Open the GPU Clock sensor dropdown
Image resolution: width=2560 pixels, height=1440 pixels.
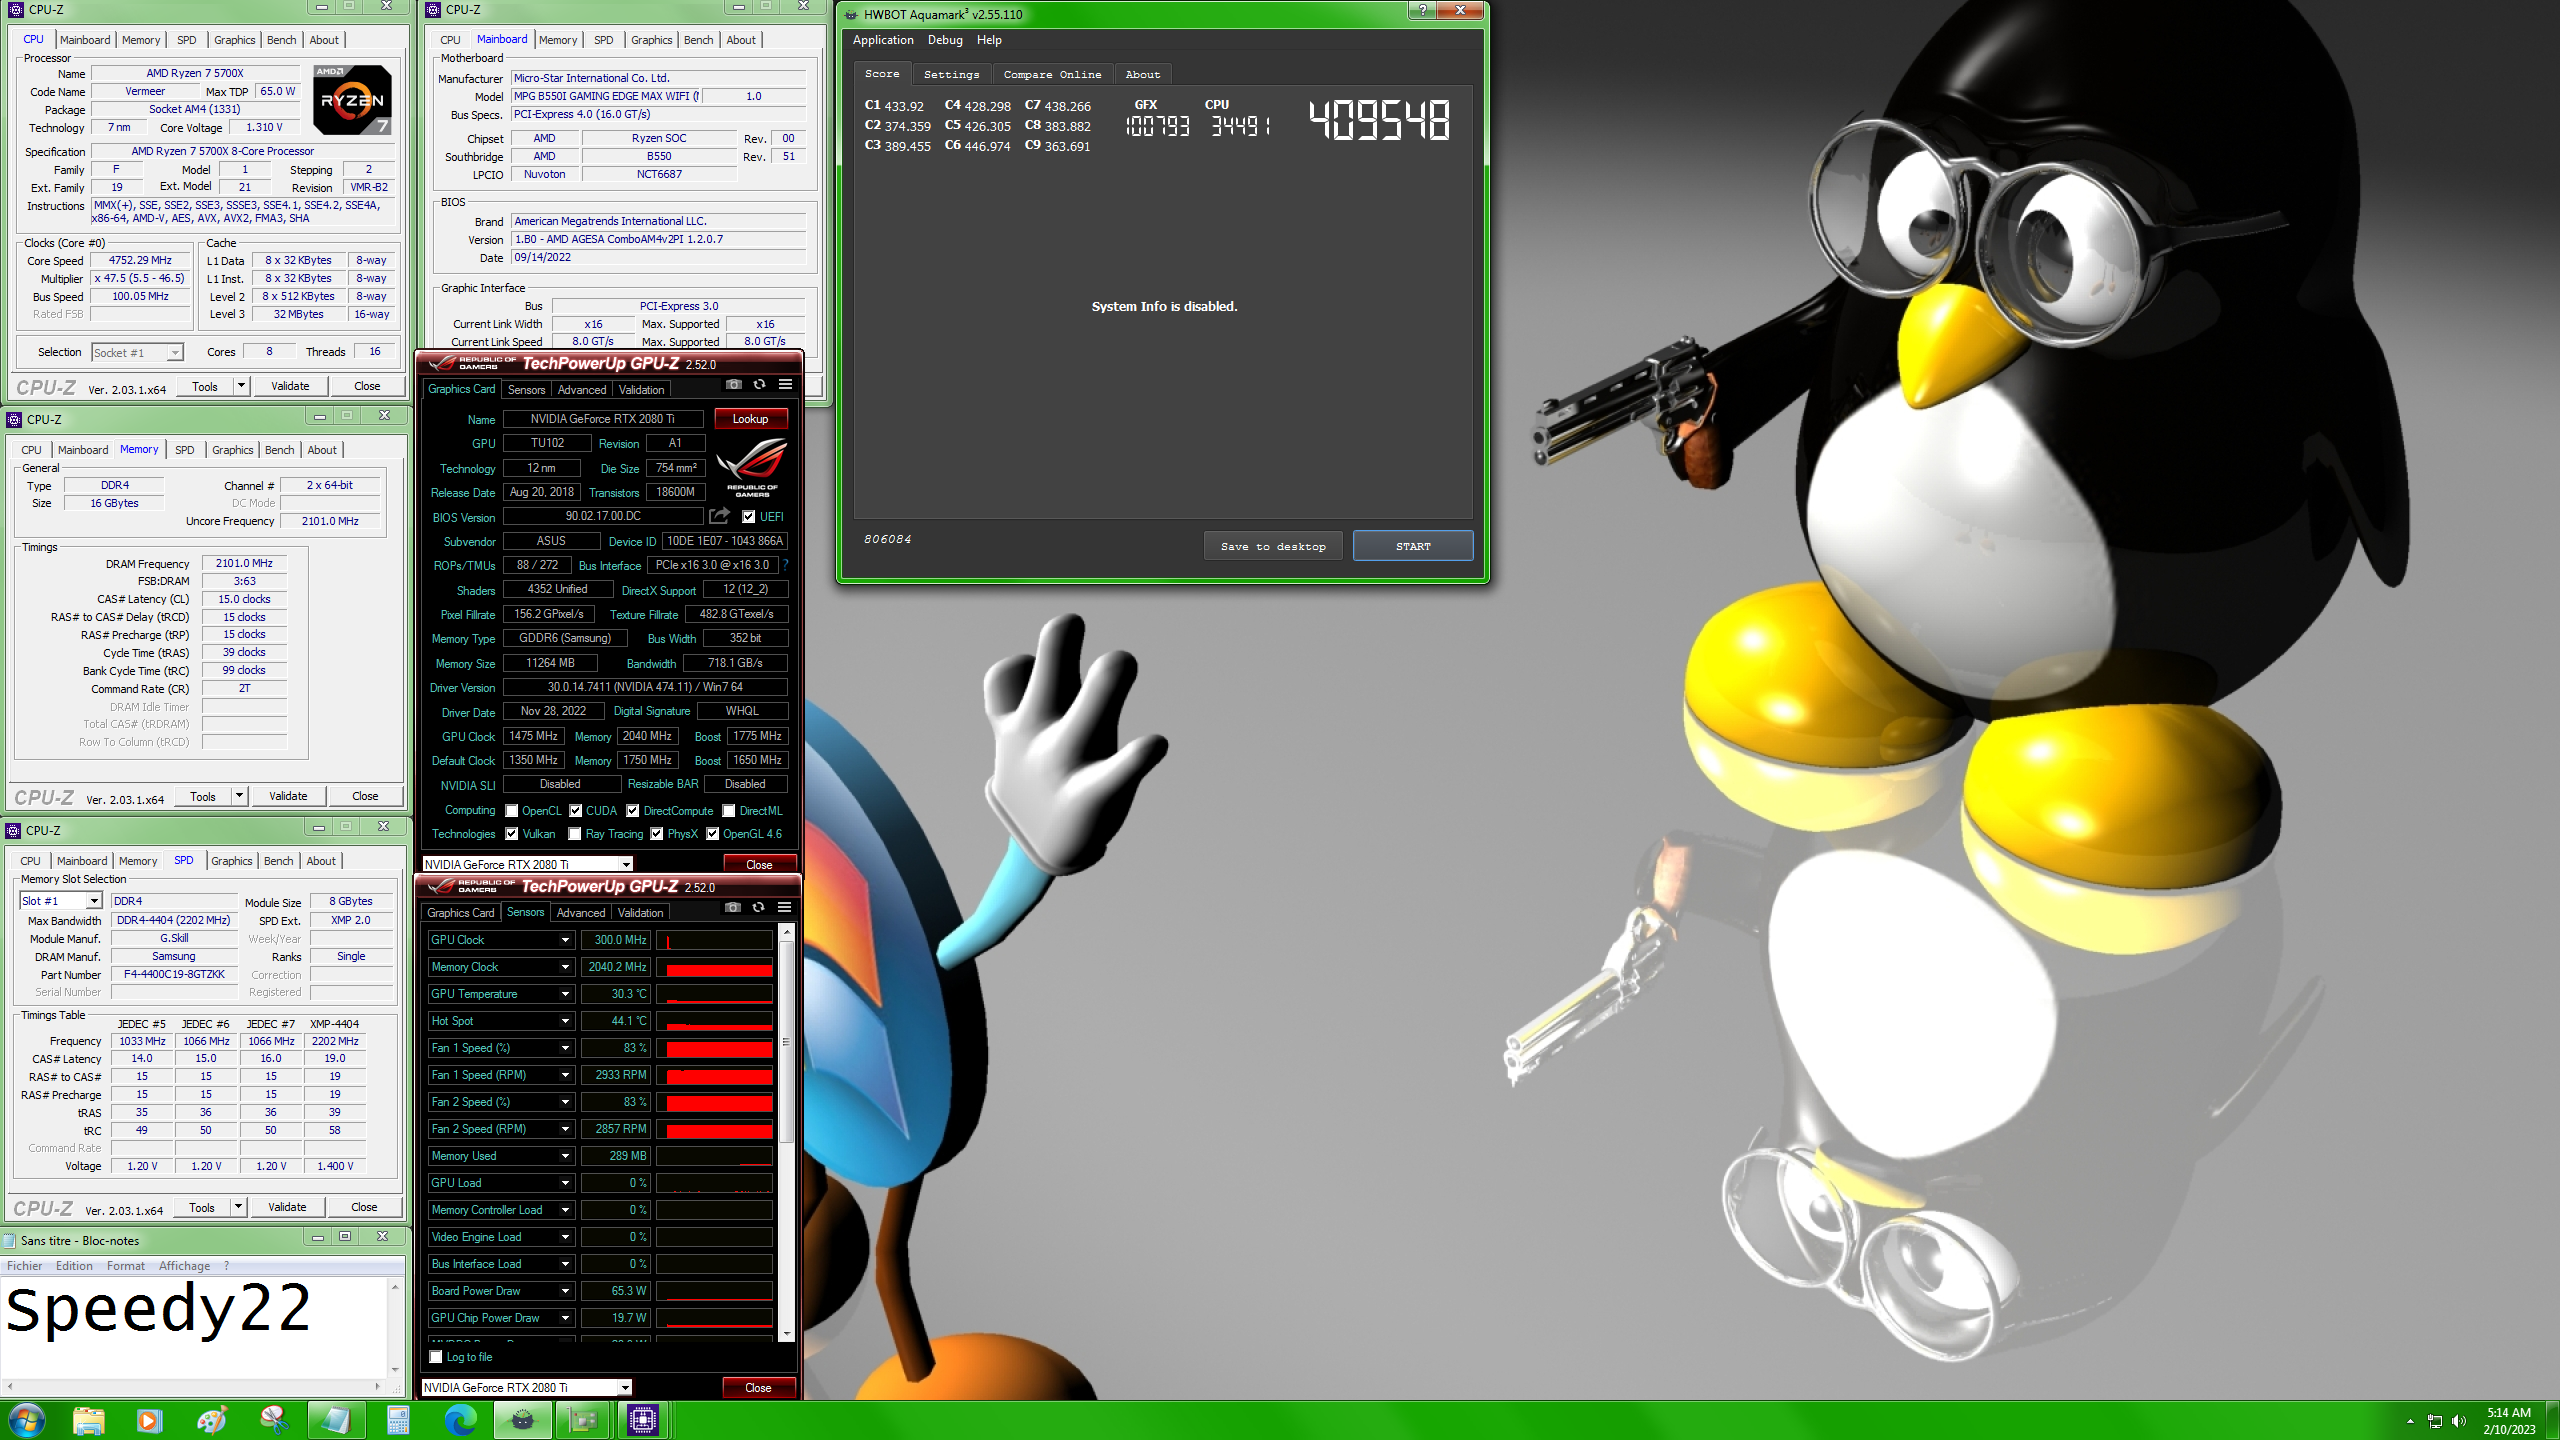point(565,940)
